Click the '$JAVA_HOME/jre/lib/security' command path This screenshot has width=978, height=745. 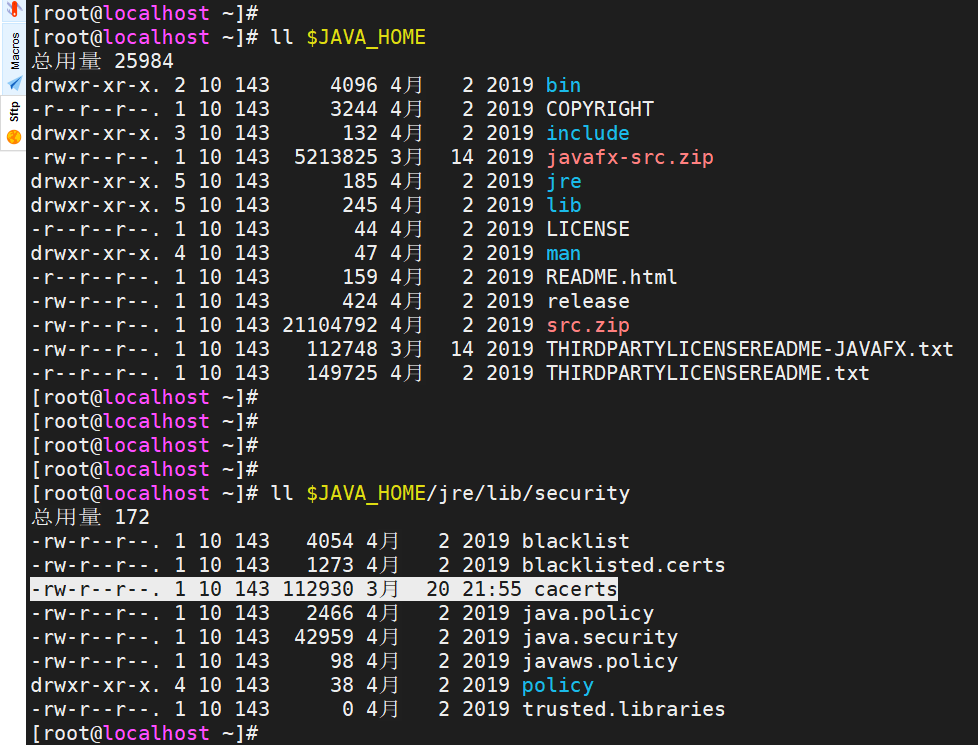[468, 494]
